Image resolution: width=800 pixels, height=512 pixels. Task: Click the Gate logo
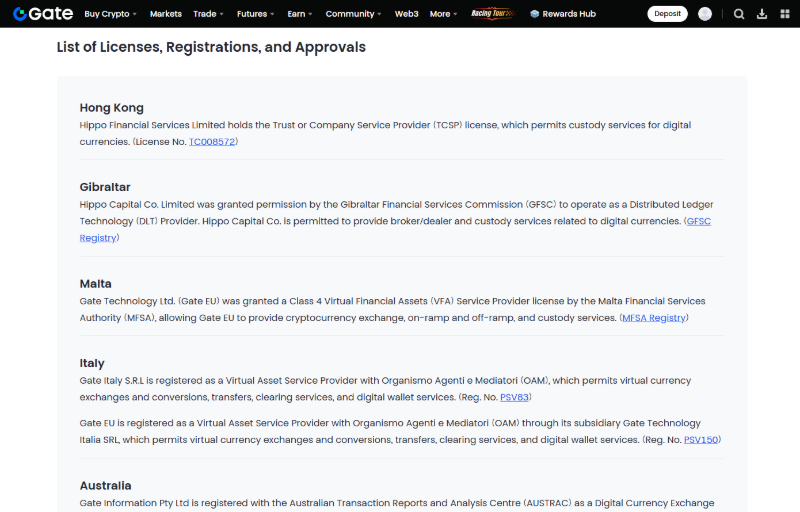click(43, 14)
